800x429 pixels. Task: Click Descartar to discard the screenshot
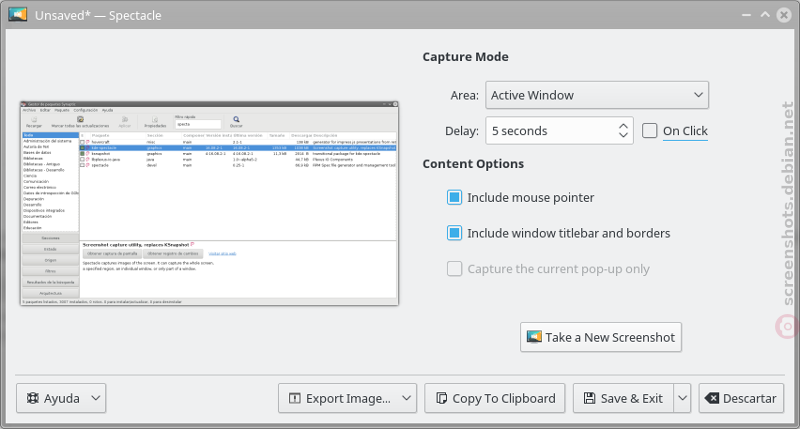click(741, 398)
